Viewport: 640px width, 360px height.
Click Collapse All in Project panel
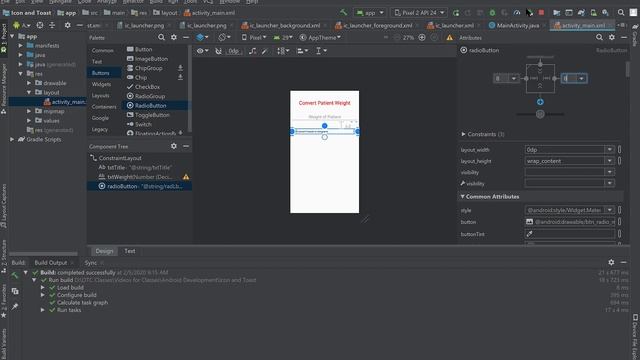point(52,25)
